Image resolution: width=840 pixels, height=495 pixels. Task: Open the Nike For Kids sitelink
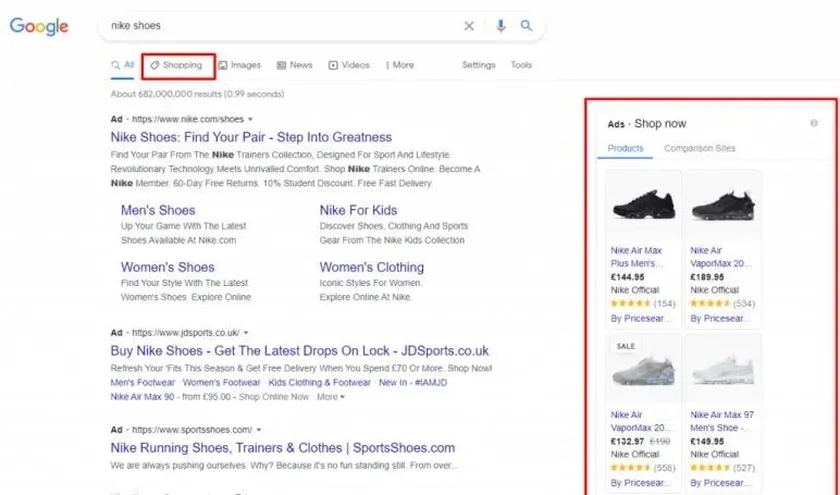[x=358, y=211]
